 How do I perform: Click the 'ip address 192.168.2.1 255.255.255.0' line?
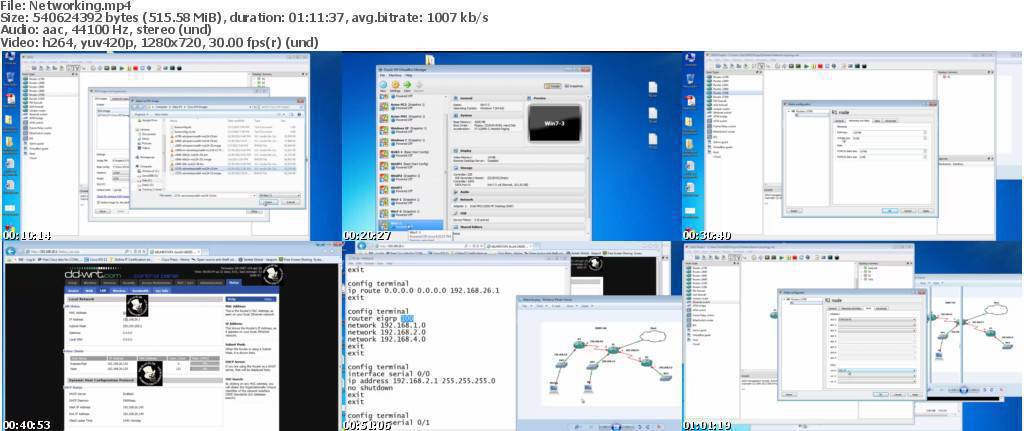coord(421,381)
